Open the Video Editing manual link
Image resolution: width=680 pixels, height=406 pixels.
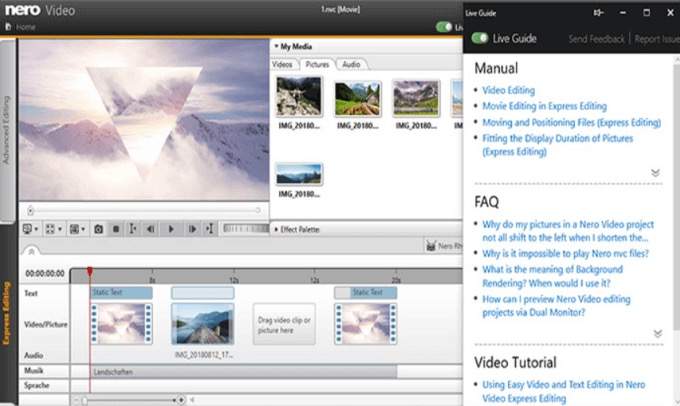coord(509,90)
